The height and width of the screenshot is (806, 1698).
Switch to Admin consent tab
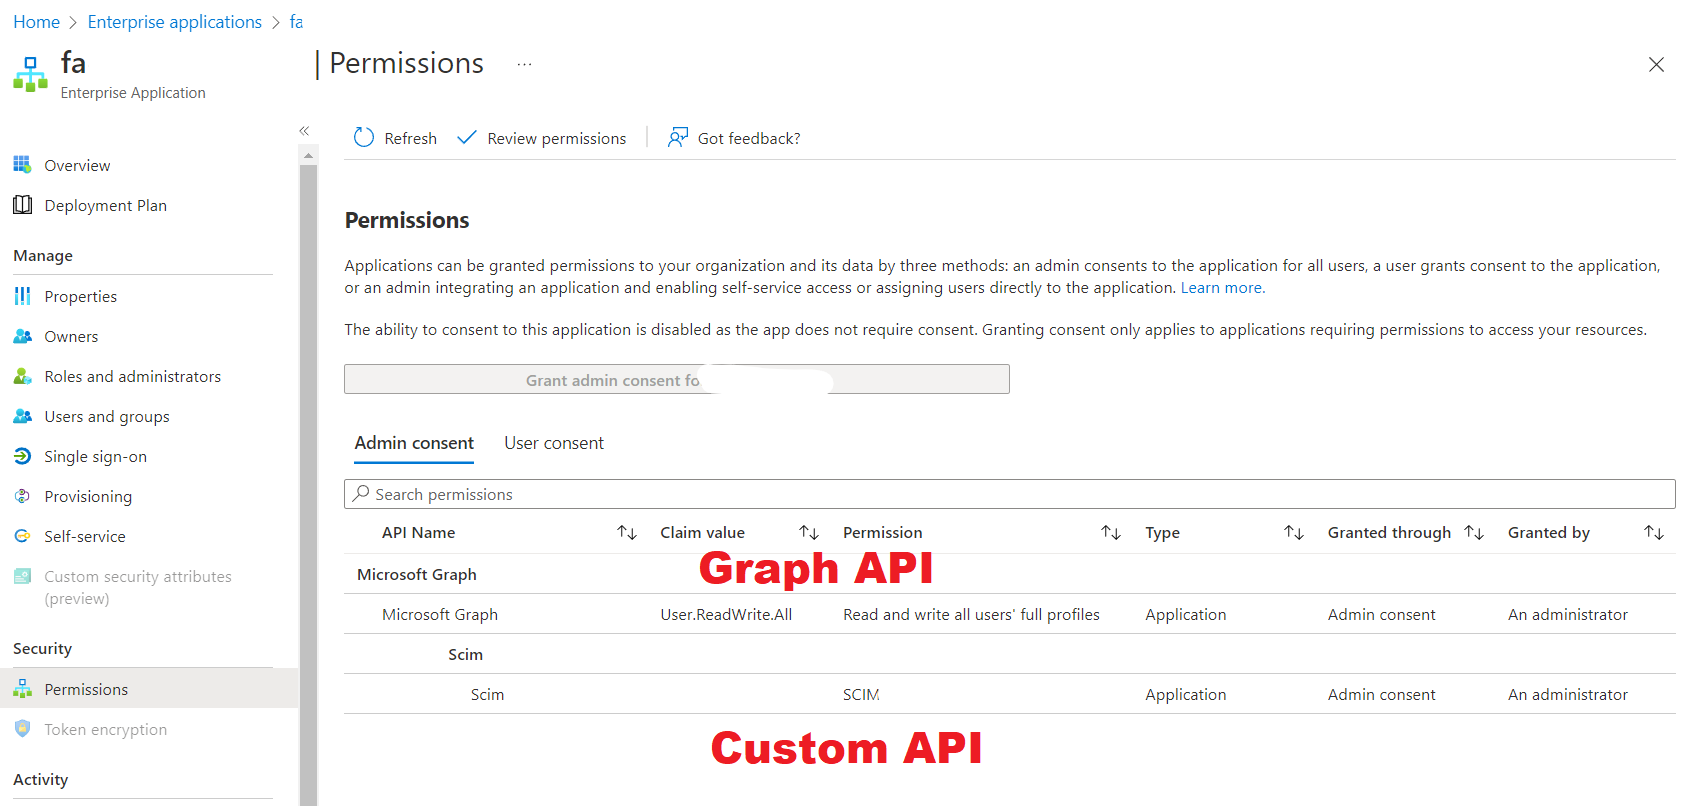(x=414, y=443)
